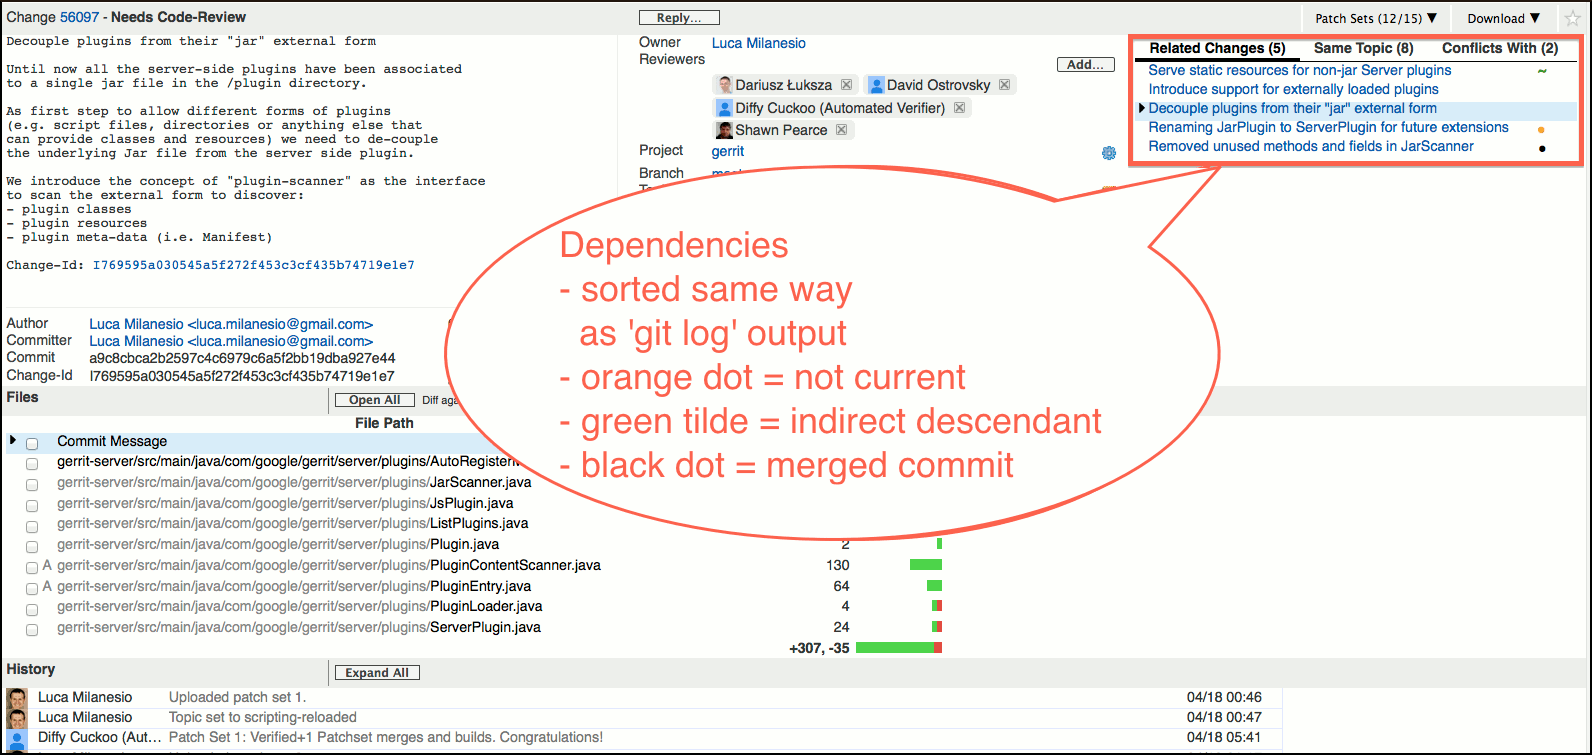Check the Commit Message file checkbox
Screen dimensions: 1592x755
pyautogui.click(x=32, y=443)
